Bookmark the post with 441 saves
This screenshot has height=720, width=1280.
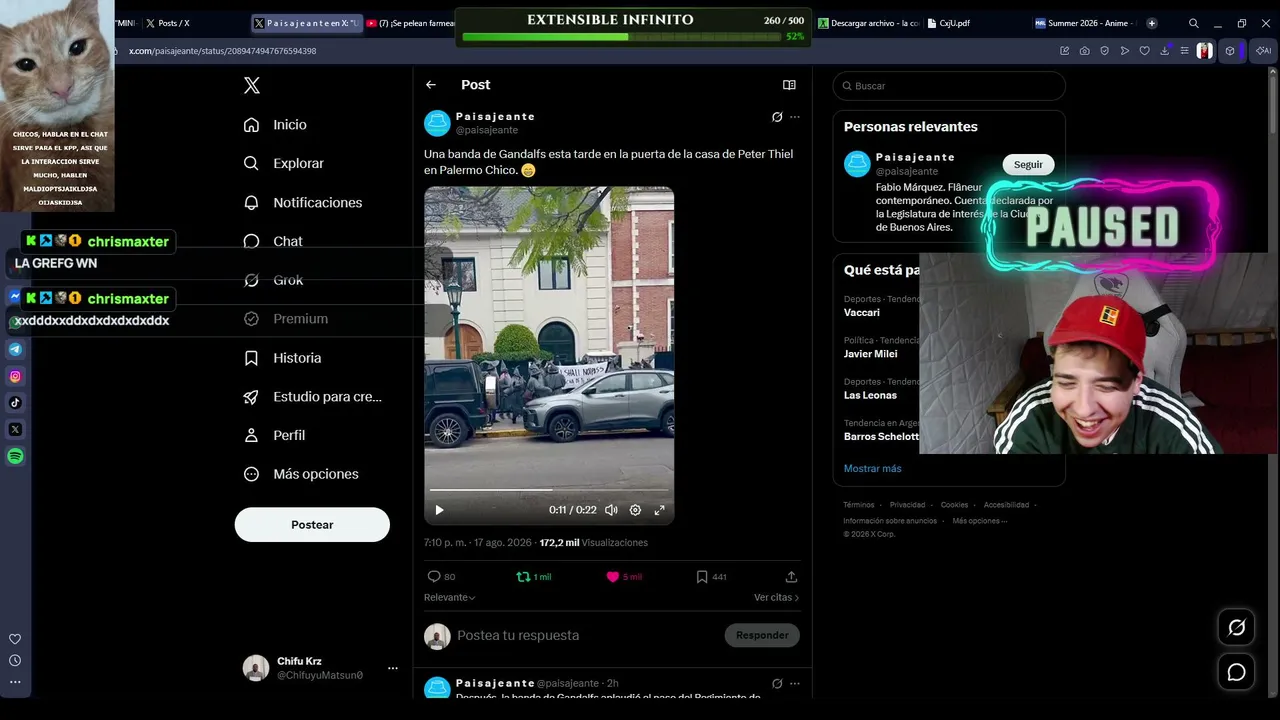click(x=702, y=577)
